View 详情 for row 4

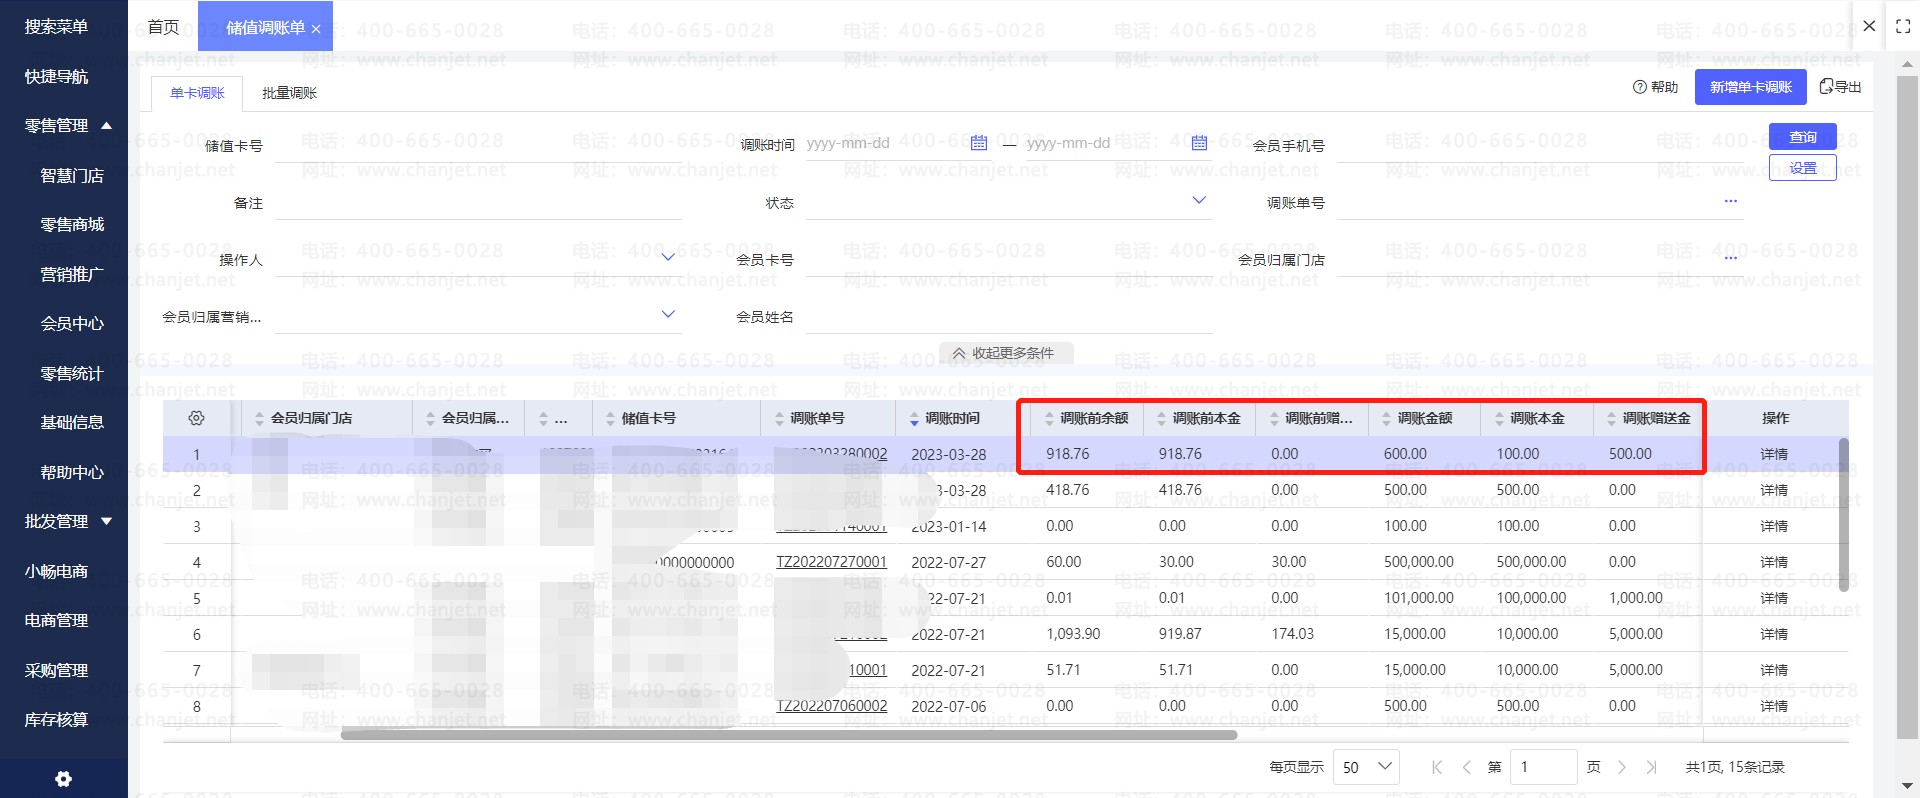[x=1774, y=562]
